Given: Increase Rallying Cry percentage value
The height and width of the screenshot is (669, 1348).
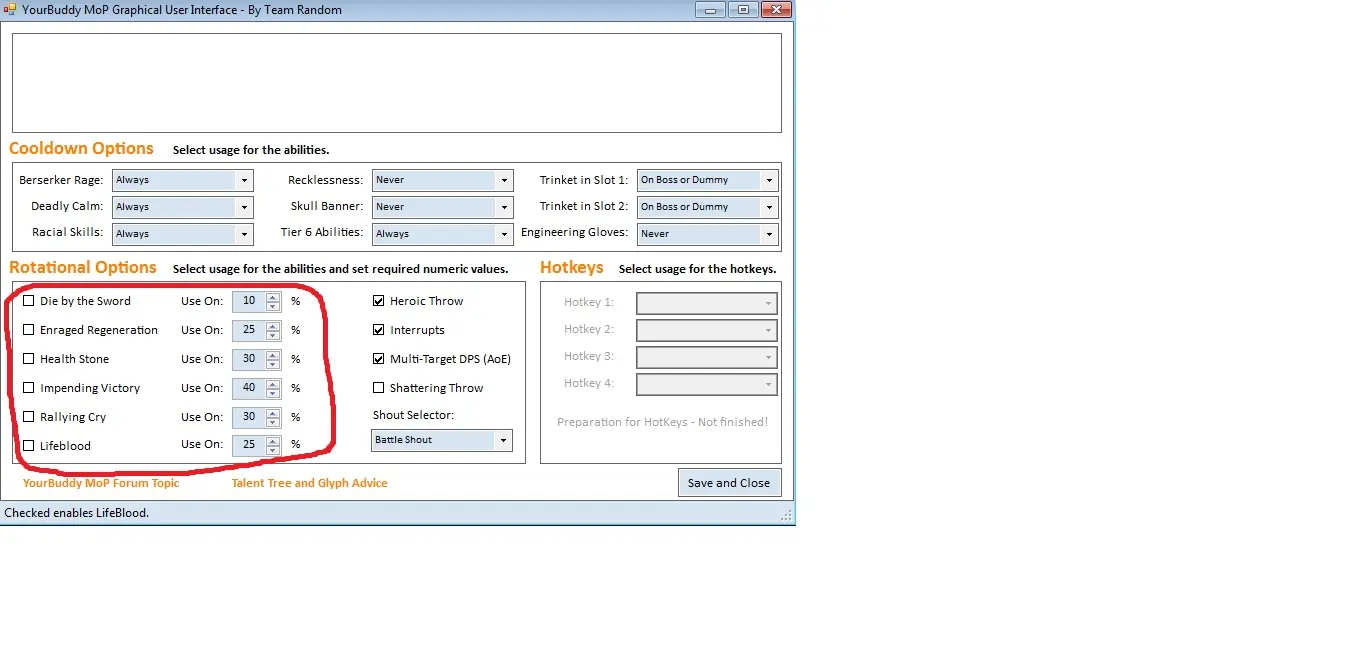Looking at the screenshot, I should point(273,413).
